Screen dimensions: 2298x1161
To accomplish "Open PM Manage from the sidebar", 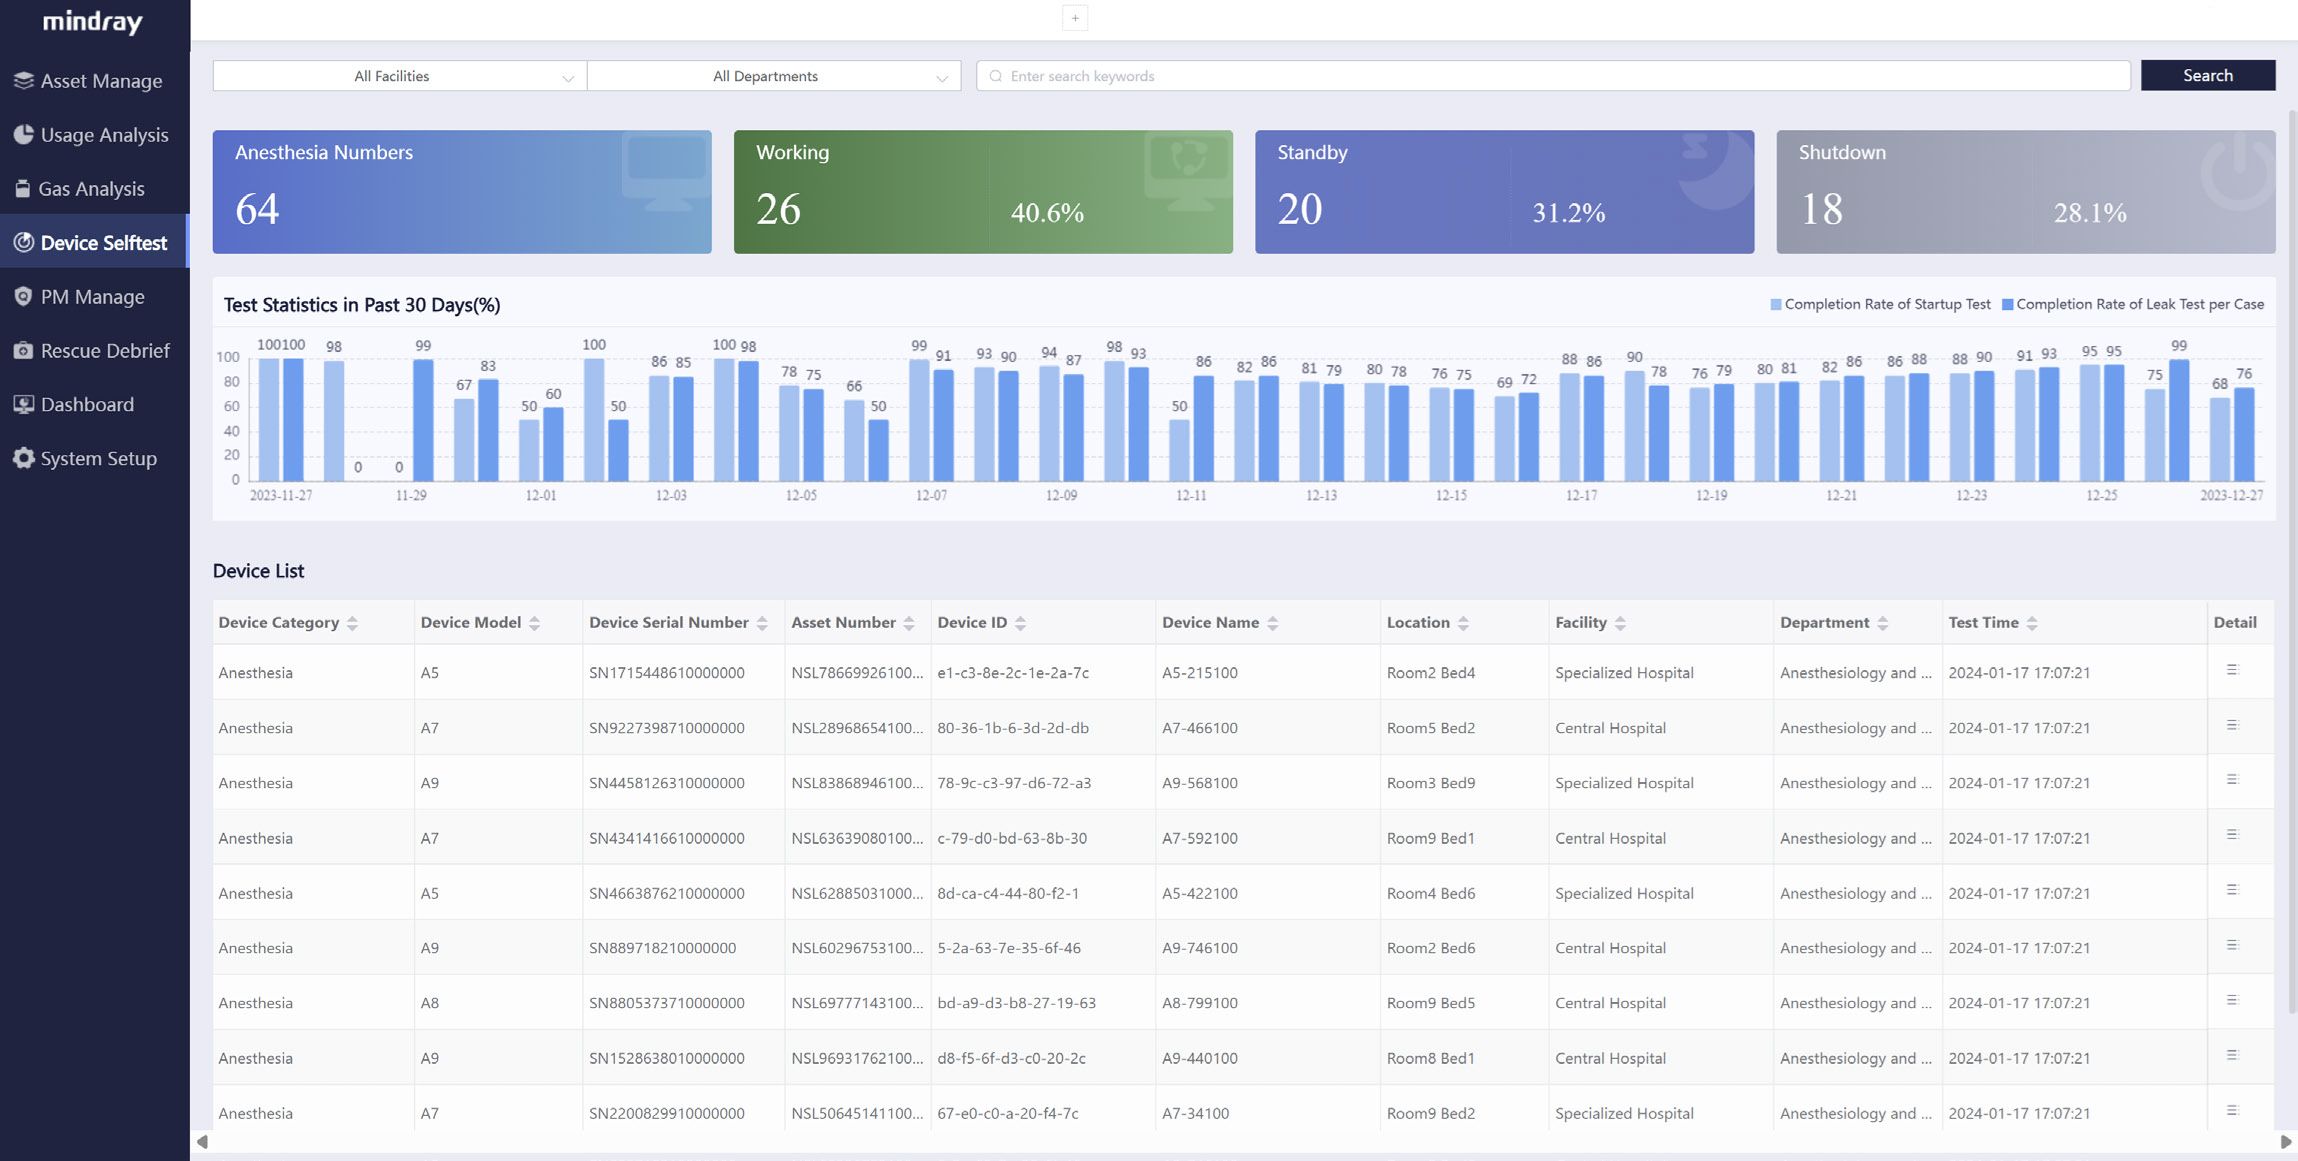I will (x=95, y=296).
